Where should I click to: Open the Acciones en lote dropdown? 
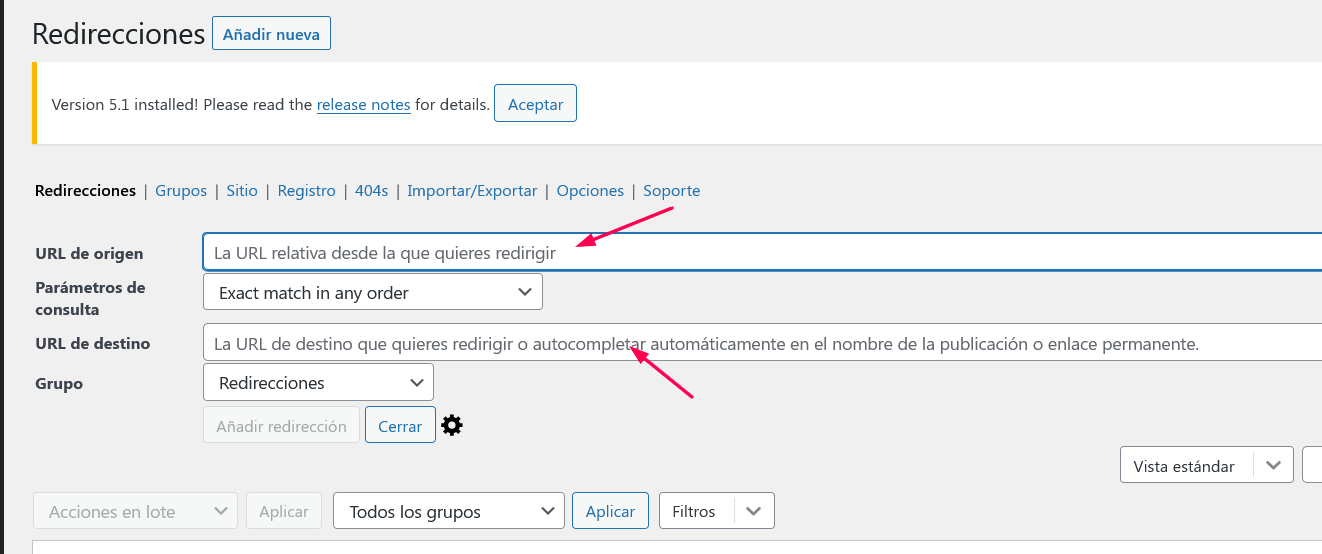coord(136,511)
